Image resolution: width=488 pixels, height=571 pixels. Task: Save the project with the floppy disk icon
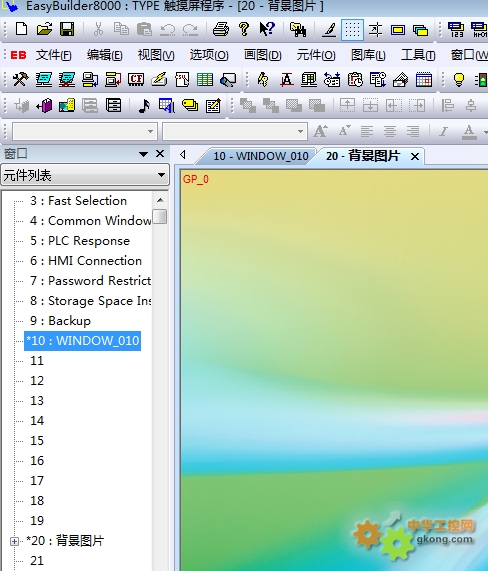click(67, 29)
